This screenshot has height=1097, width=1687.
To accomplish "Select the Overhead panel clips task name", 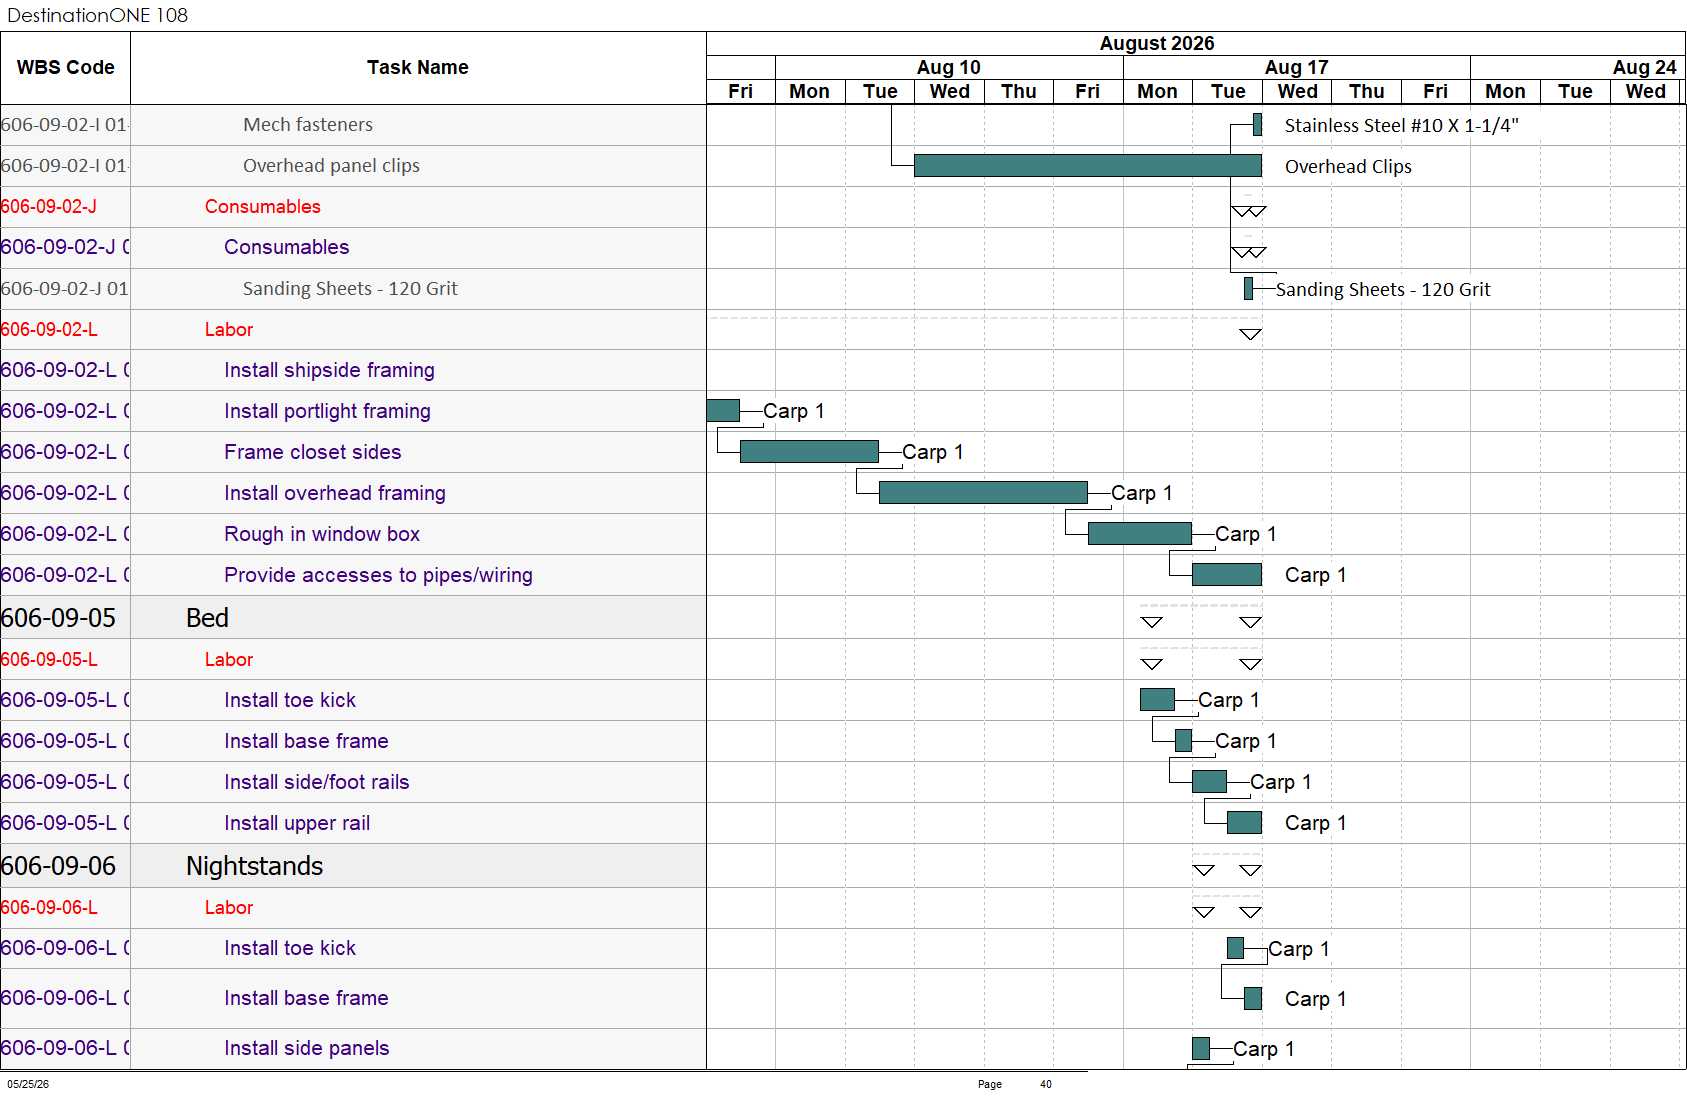I will (331, 166).
